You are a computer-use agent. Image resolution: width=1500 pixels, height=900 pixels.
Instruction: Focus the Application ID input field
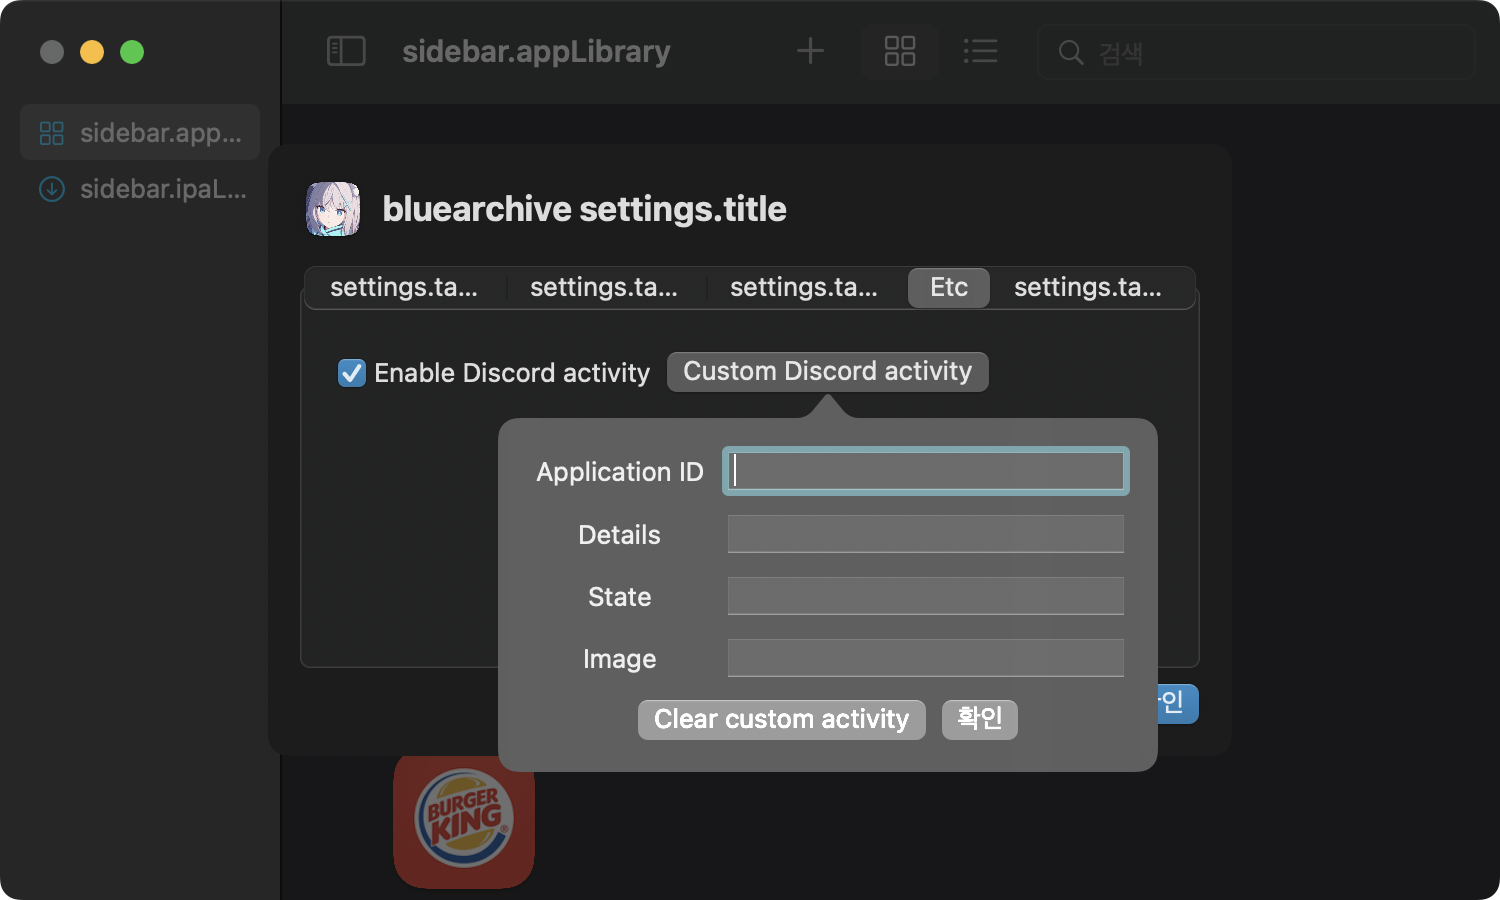[926, 471]
